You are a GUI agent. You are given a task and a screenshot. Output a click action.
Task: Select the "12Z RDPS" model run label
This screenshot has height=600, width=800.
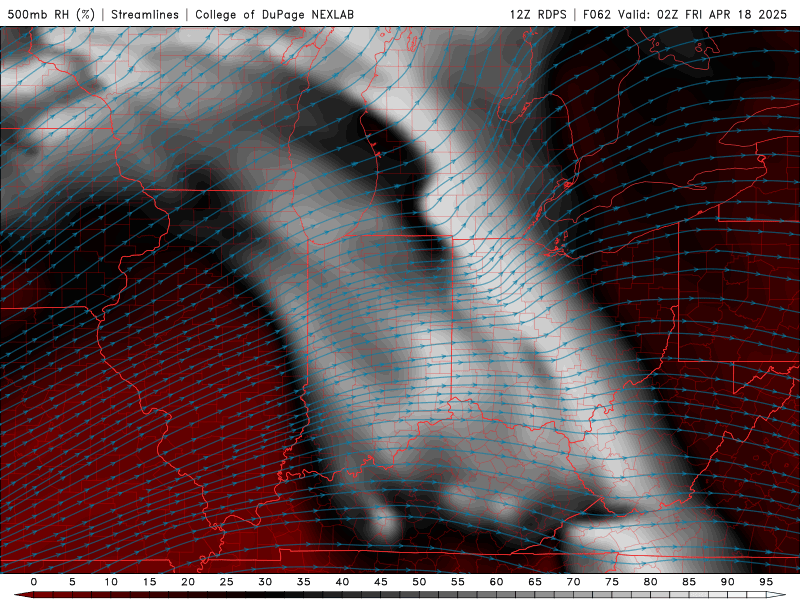click(538, 14)
